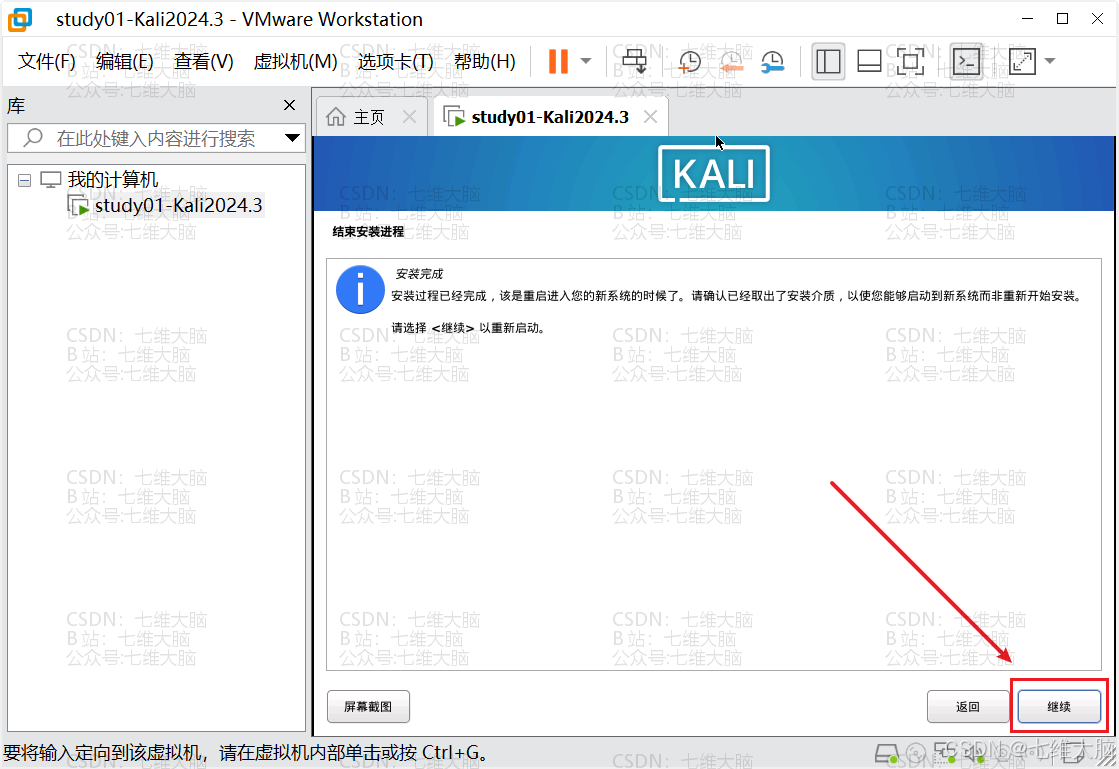The width and height of the screenshot is (1119, 769).
Task: Pause the virtual machine with the orange button
Action: tap(558, 61)
